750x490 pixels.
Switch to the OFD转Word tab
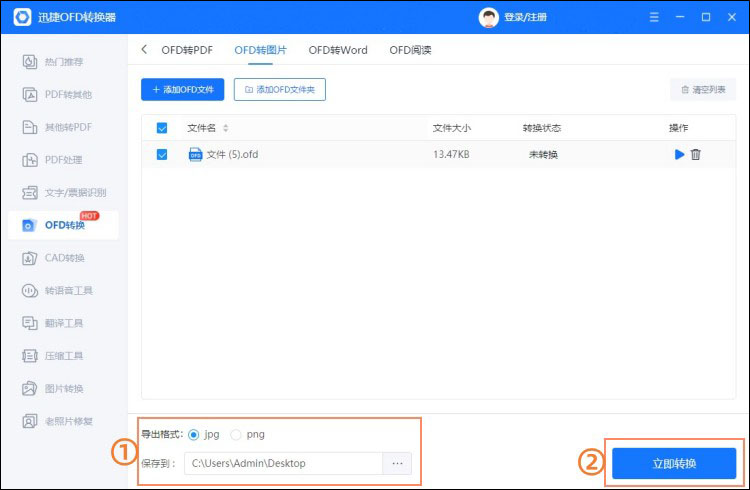tap(338, 50)
